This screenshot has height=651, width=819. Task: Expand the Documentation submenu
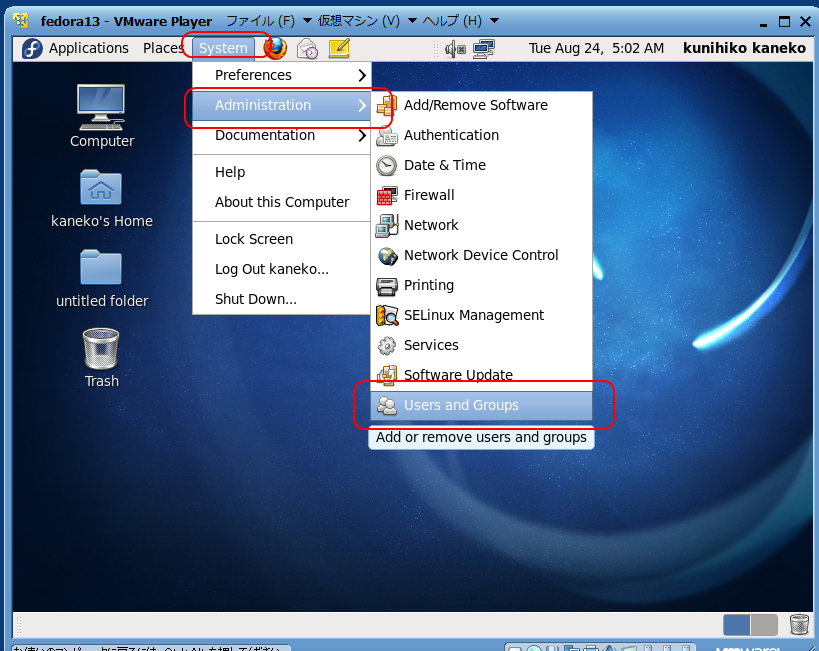[282, 135]
